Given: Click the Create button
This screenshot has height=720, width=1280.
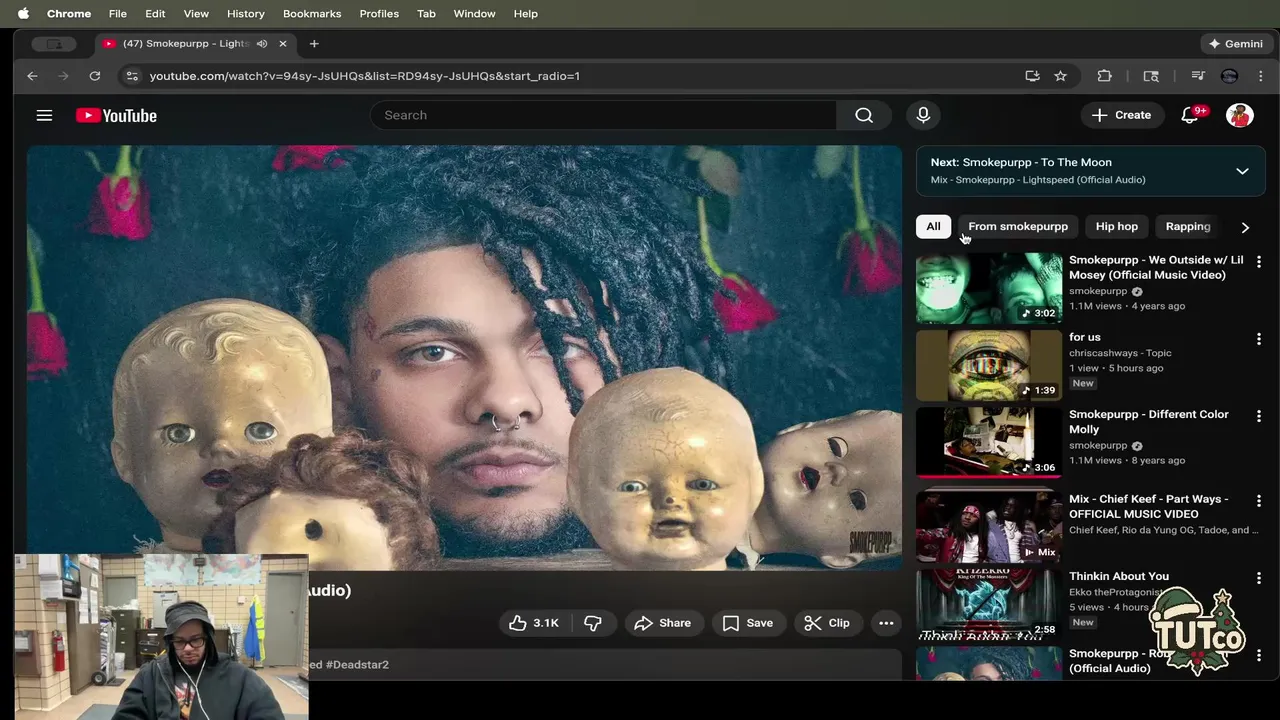Looking at the screenshot, I should (1122, 115).
